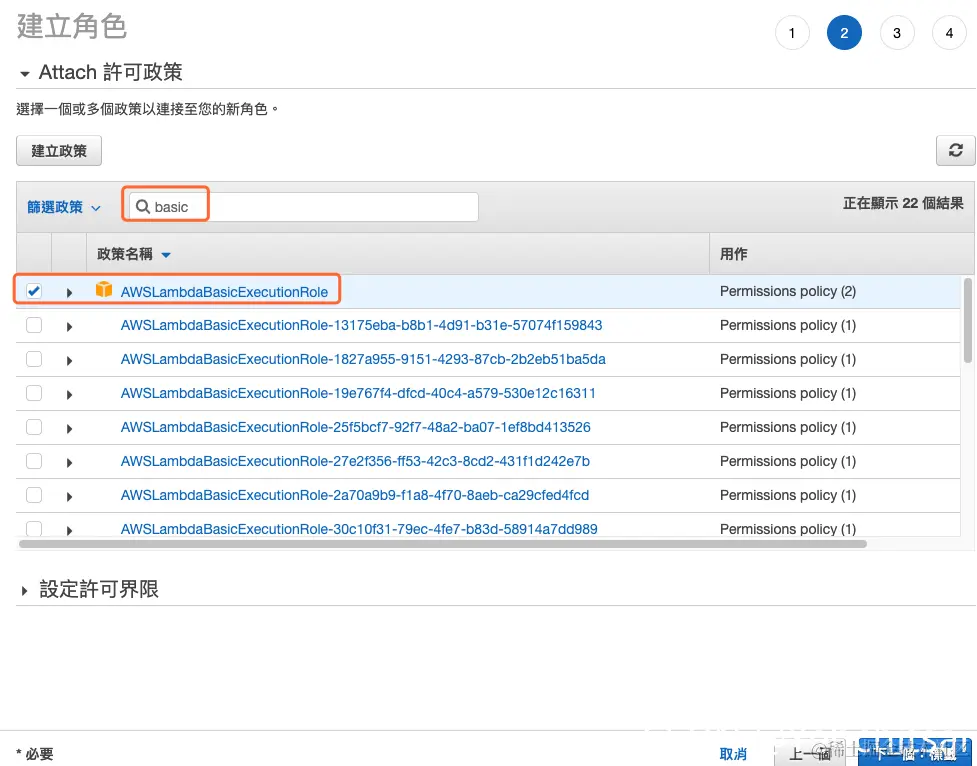The image size is (977, 766).
Task: Click 取消 to cancel role creation
Action: (x=733, y=754)
